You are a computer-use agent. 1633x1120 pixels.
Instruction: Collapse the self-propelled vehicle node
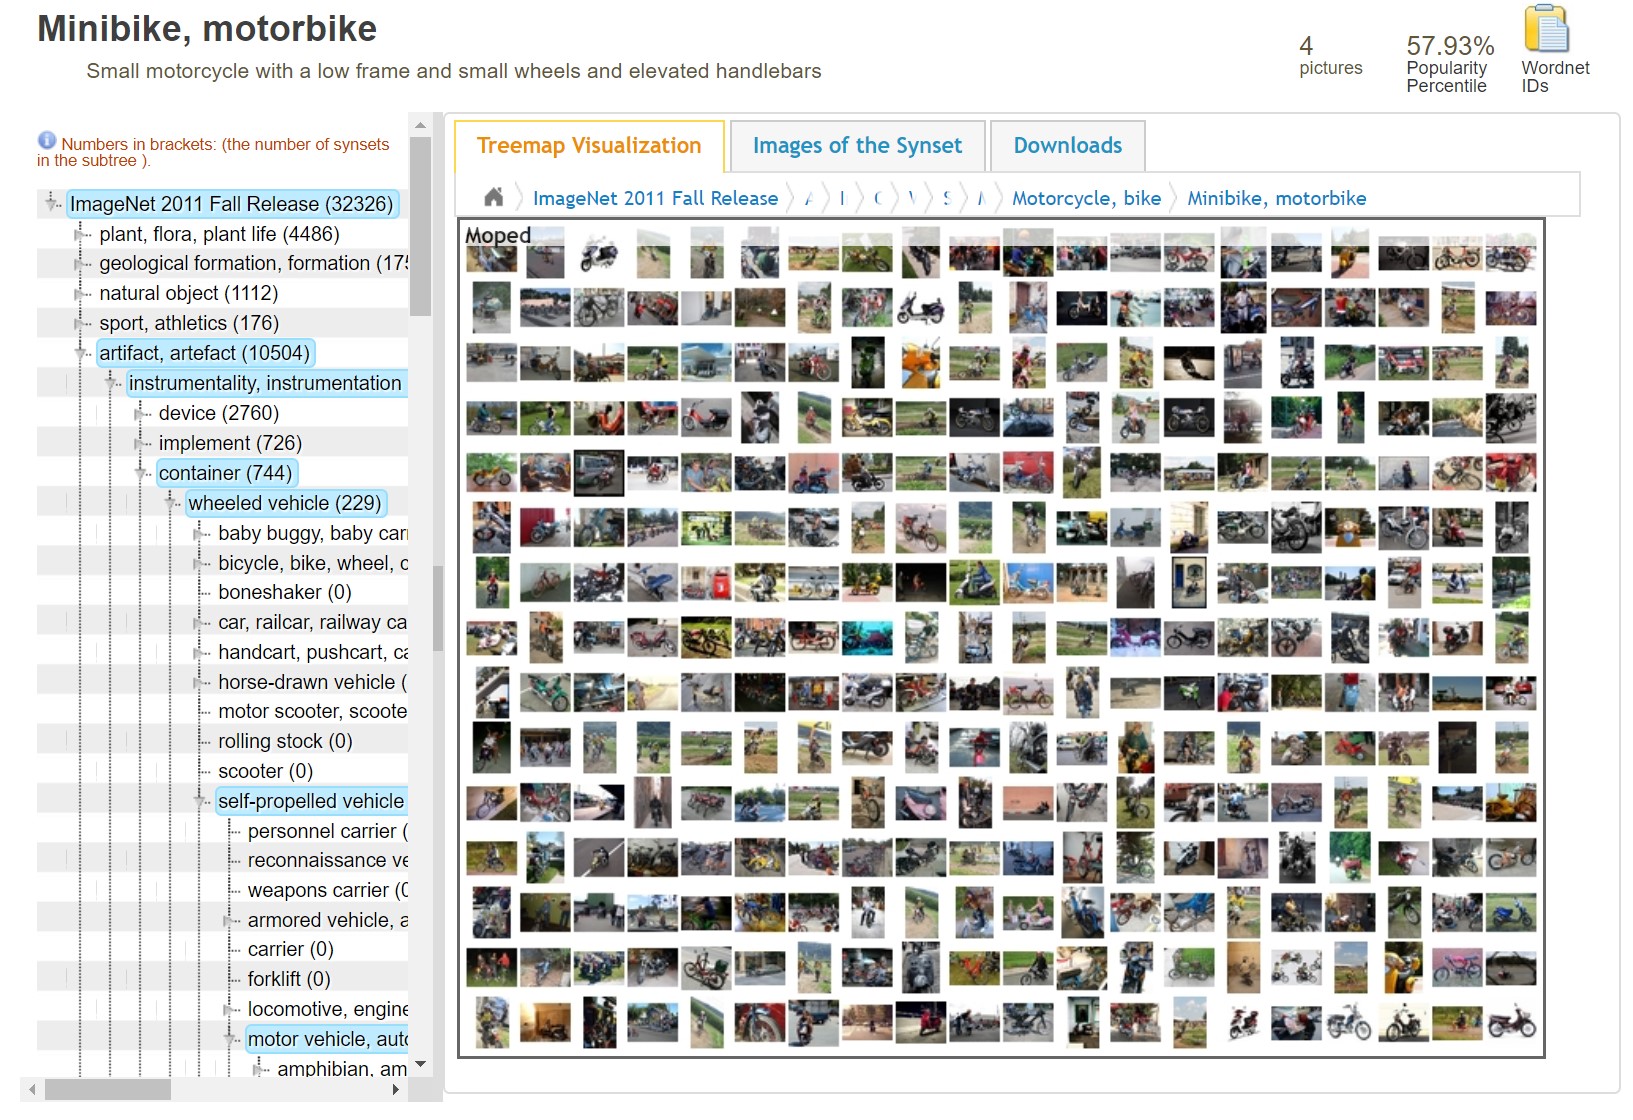point(198,800)
